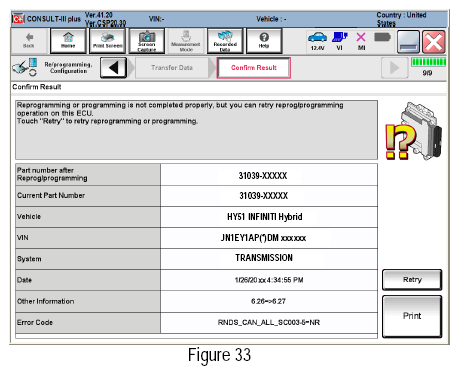Image resolution: width=459 pixels, height=375 pixels.
Task: Click the reprogramming not completed message box
Action: 196,130
